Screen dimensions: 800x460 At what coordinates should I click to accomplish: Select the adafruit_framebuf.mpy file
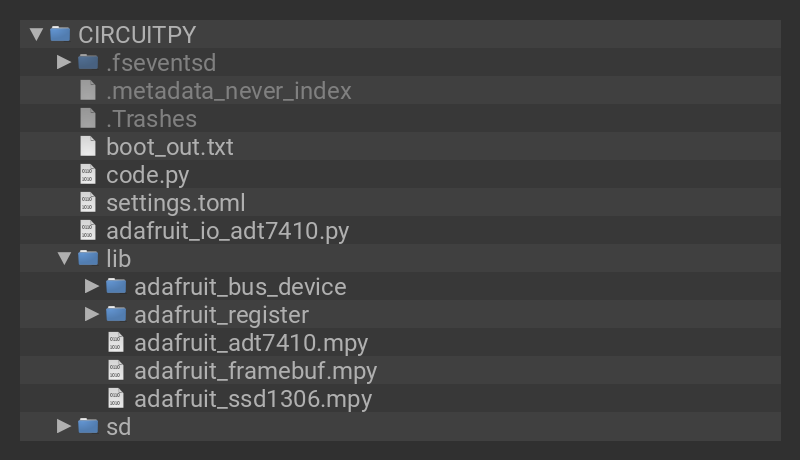click(x=255, y=370)
